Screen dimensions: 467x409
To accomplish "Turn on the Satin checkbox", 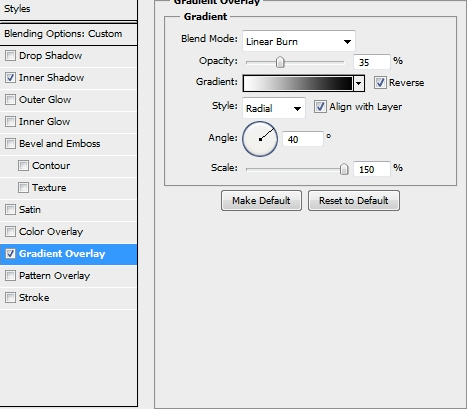I will point(10,209).
